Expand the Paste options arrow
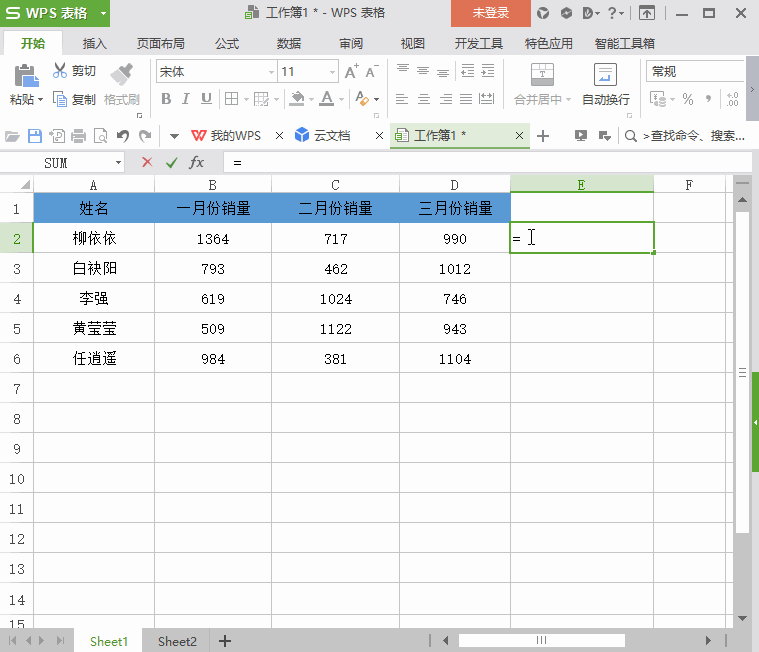This screenshot has width=759, height=652. tap(41, 100)
